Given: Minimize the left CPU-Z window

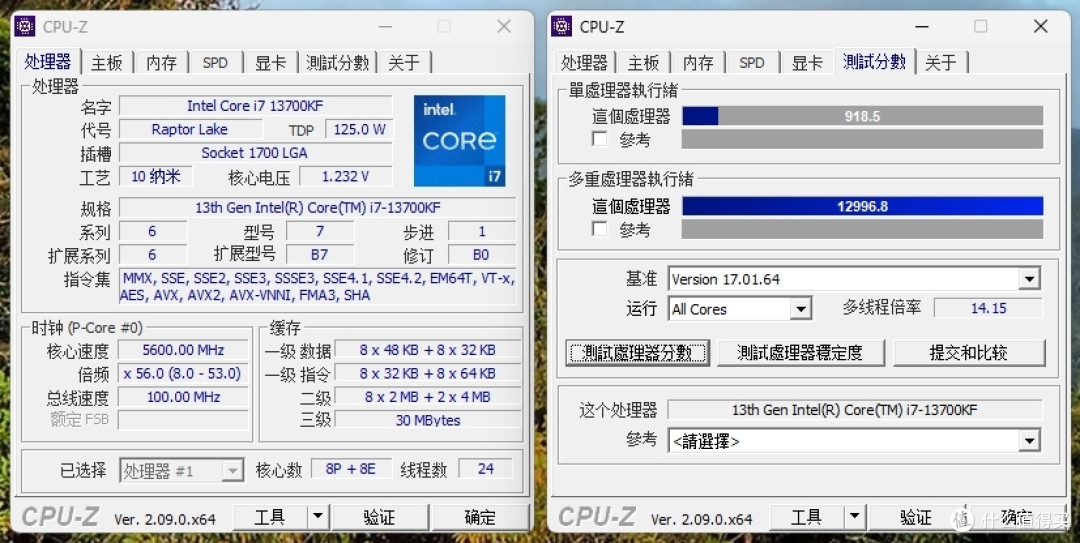Looking at the screenshot, I should [x=385, y=26].
